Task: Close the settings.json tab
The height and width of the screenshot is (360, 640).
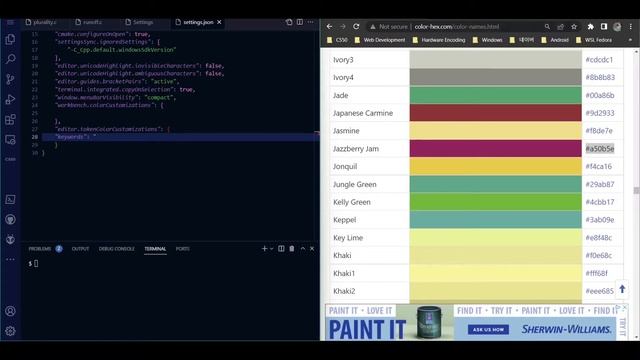Action: click(x=219, y=22)
